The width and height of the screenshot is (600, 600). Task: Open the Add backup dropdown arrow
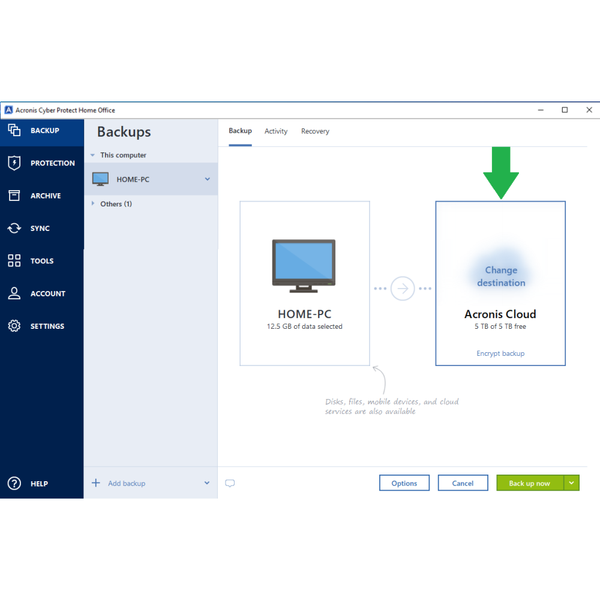(x=207, y=483)
